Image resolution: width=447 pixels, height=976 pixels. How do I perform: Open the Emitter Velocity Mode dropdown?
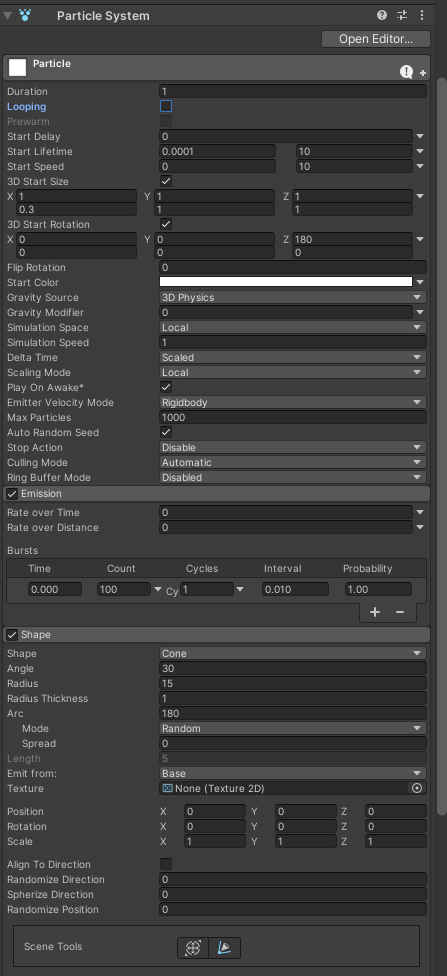pyautogui.click(x=293, y=402)
